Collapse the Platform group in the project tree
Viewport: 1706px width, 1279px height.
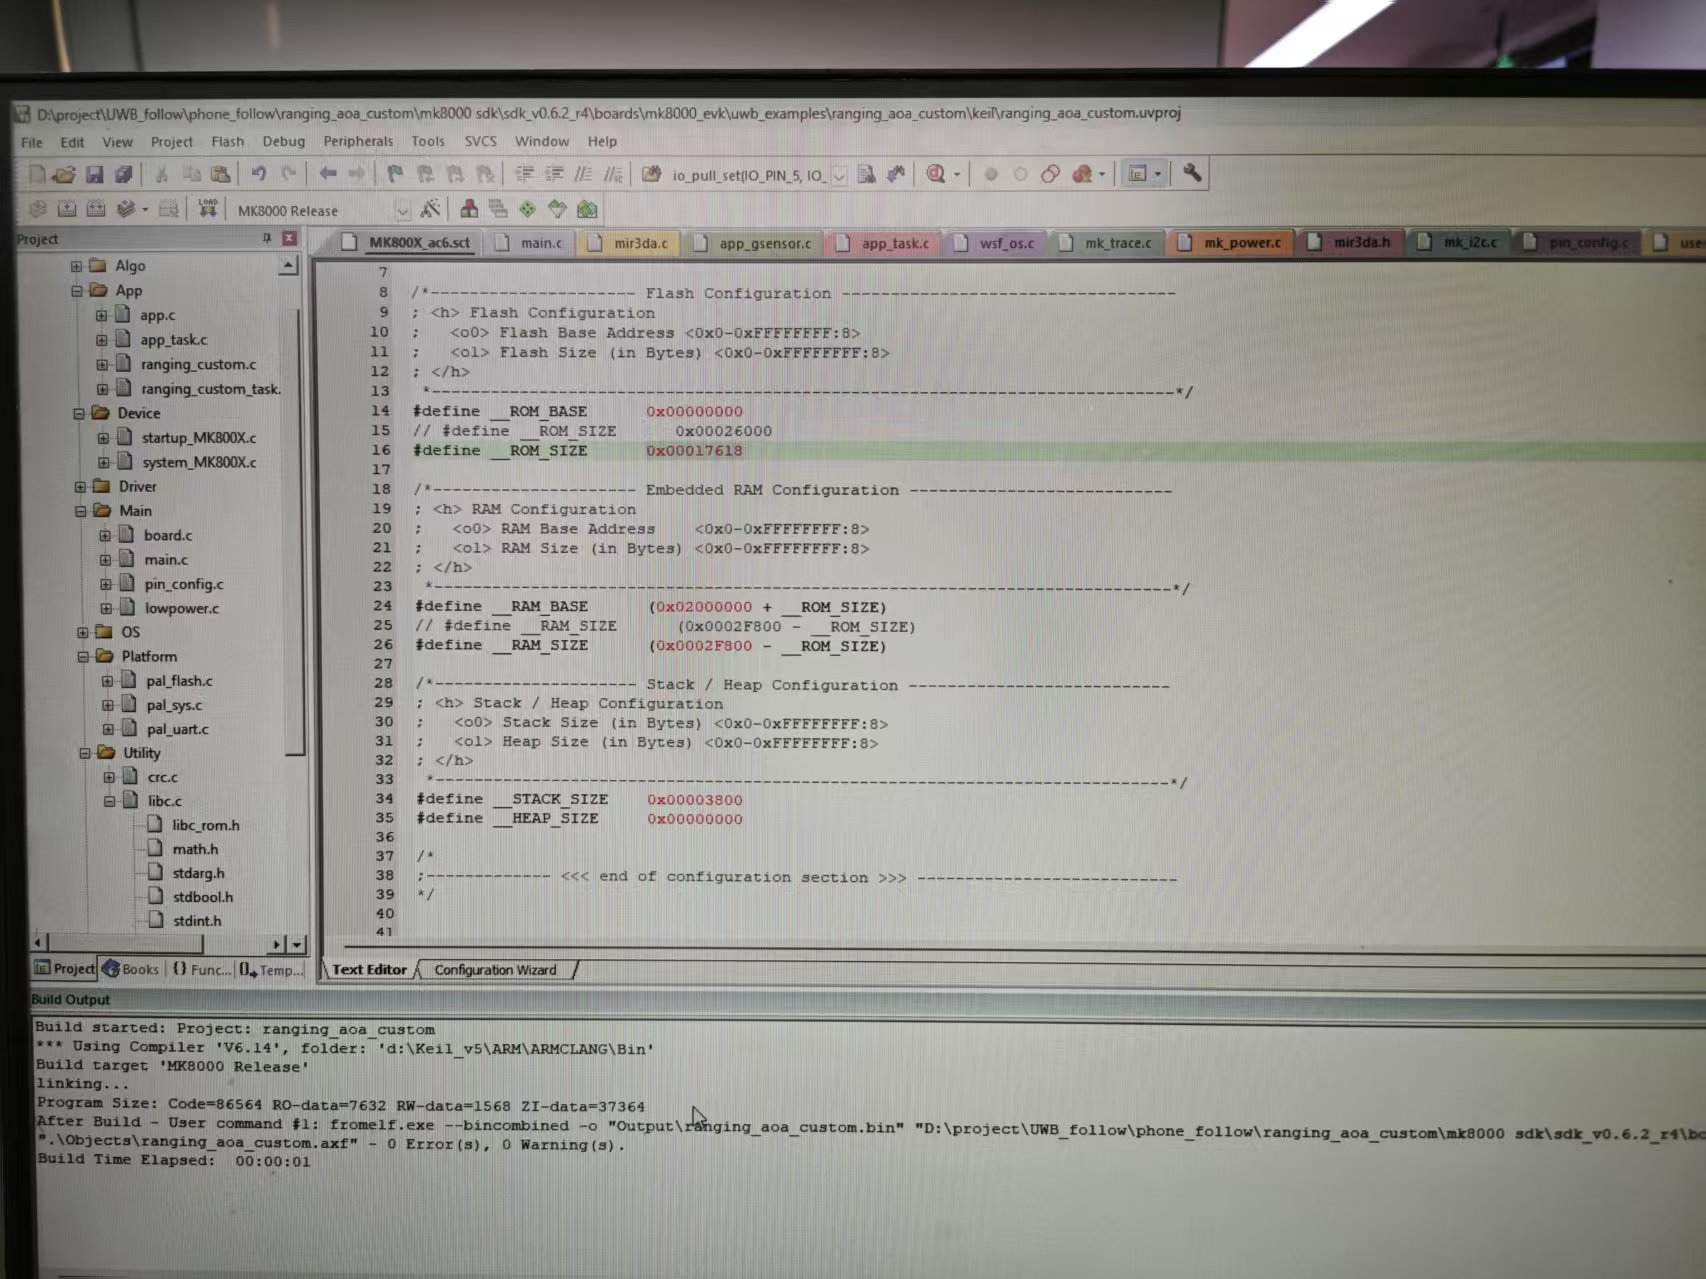(x=84, y=657)
